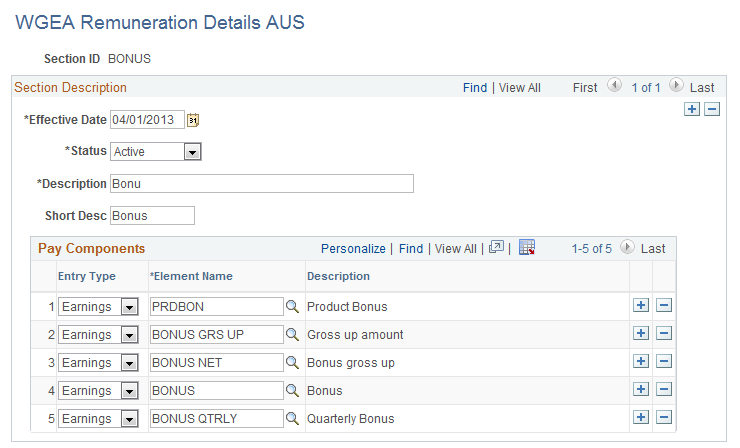Screen dimensions: 740x448
Task: Go to previous Section Description row
Action: [x=614, y=85]
